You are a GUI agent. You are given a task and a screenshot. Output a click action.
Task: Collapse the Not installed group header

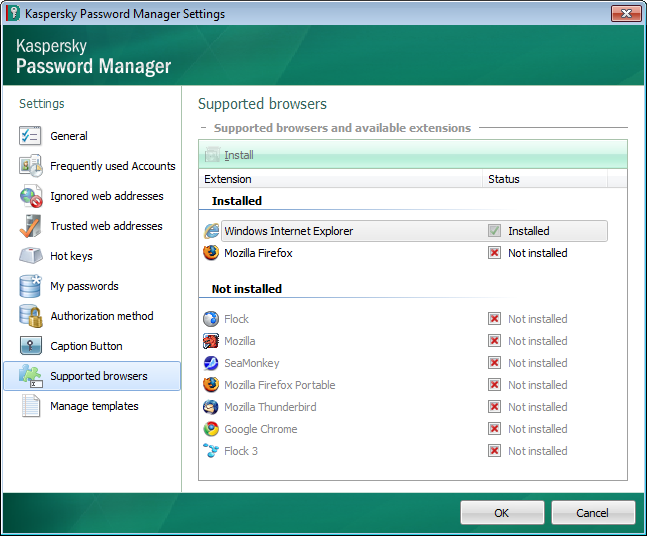coord(247,289)
